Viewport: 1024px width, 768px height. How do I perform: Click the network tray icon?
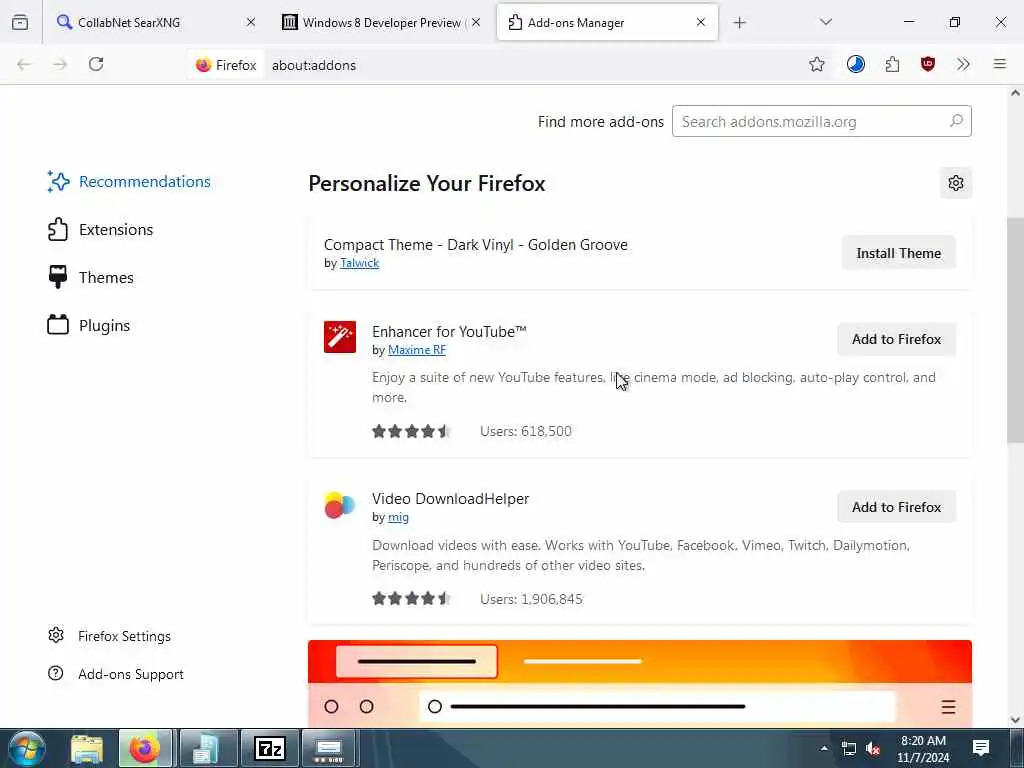848,748
